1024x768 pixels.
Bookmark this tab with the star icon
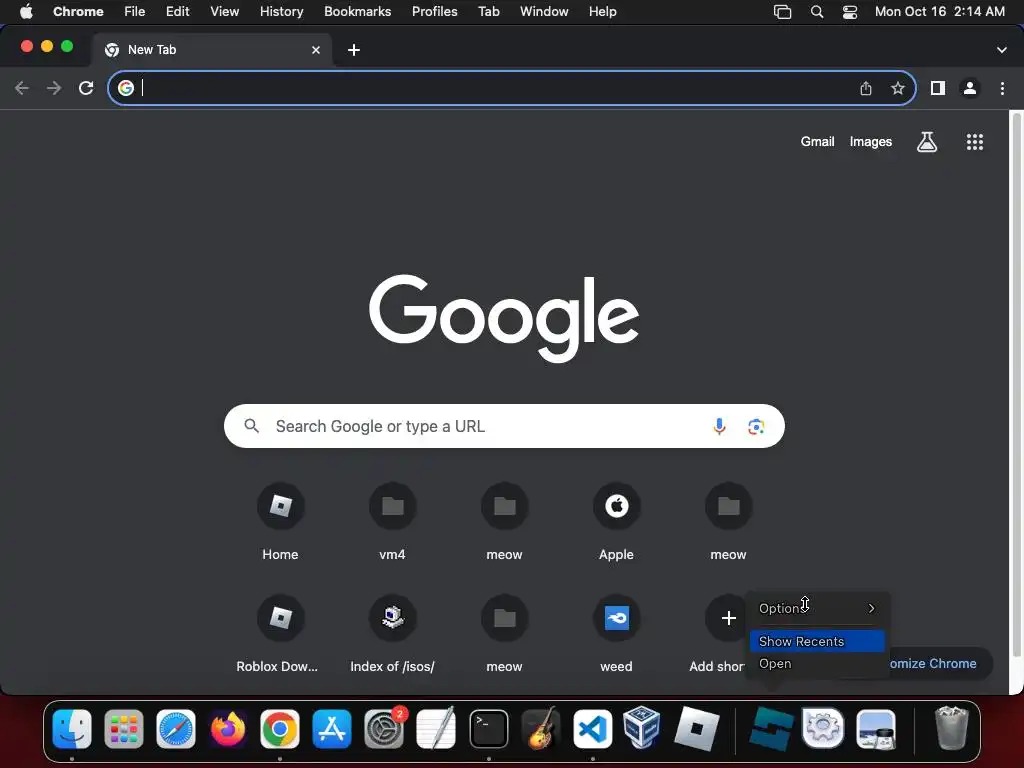tap(898, 88)
